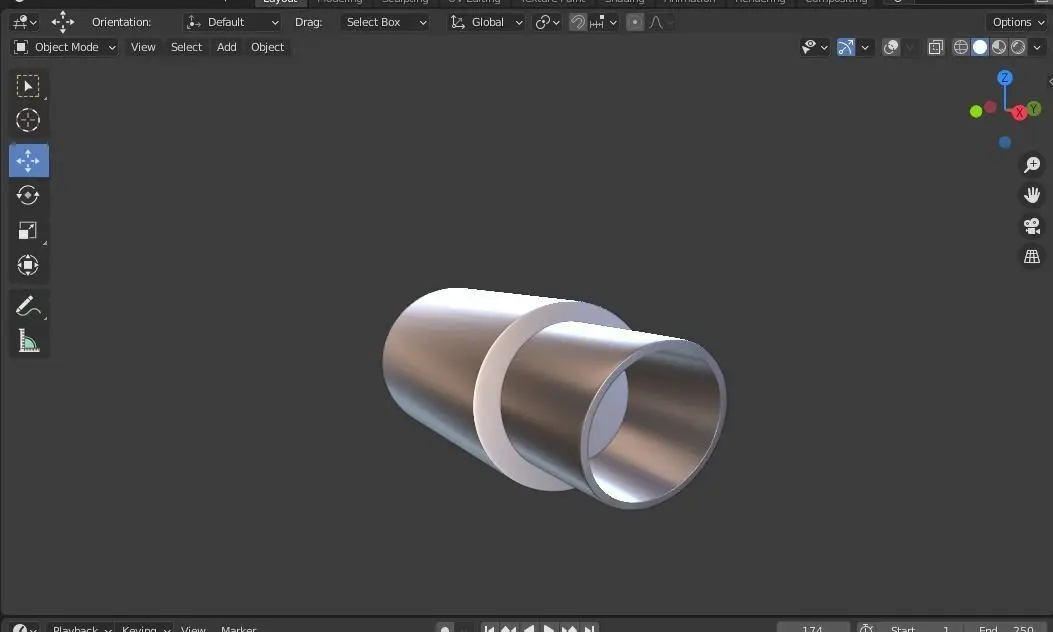The image size is (1053, 632).
Task: Open the Object menu
Action: (267, 47)
